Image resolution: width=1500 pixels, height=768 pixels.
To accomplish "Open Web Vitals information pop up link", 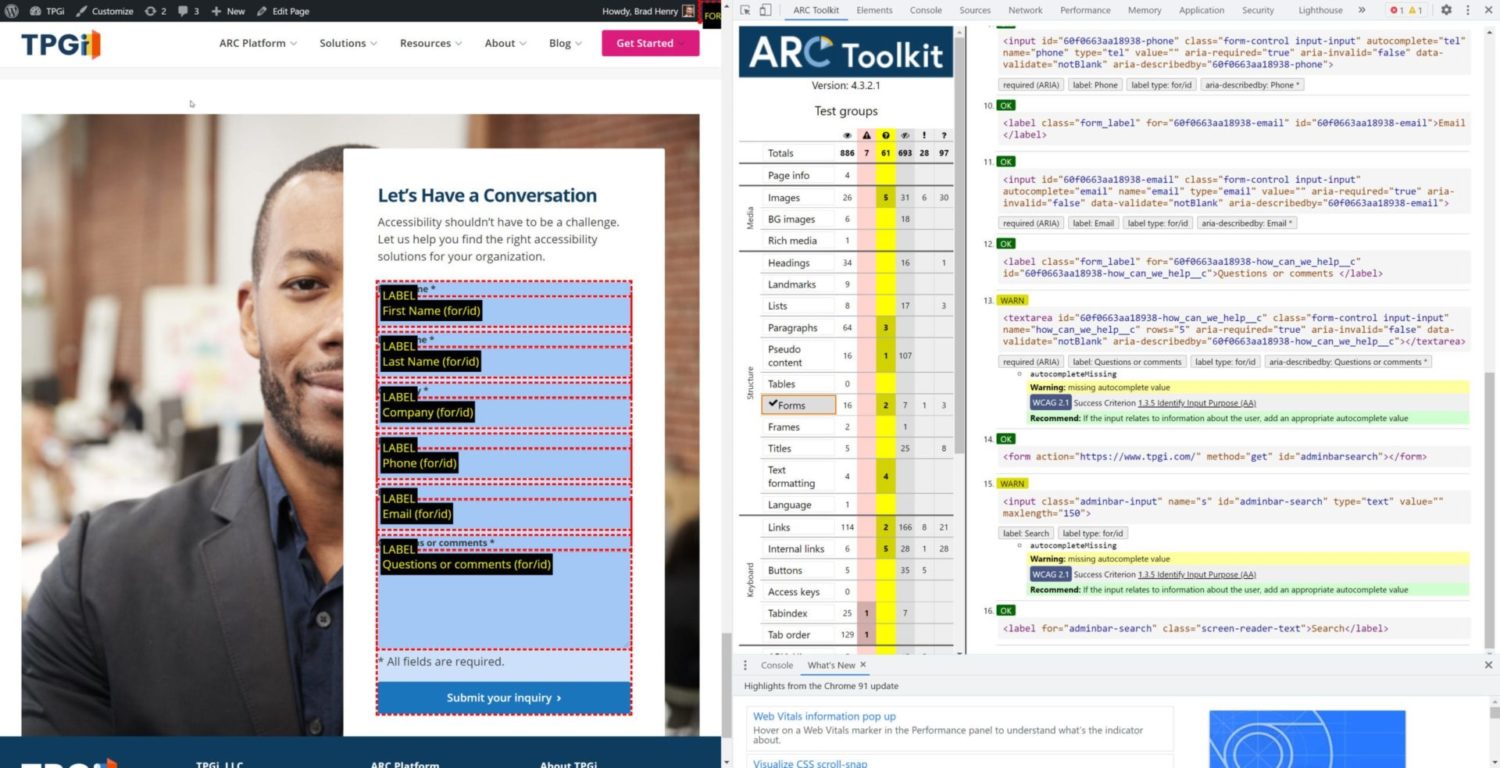I will tap(824, 716).
